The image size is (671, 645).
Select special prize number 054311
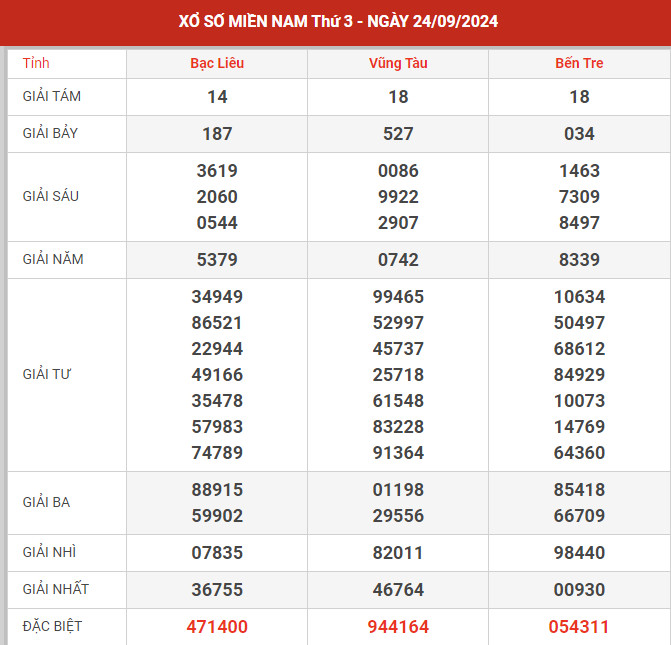579,627
